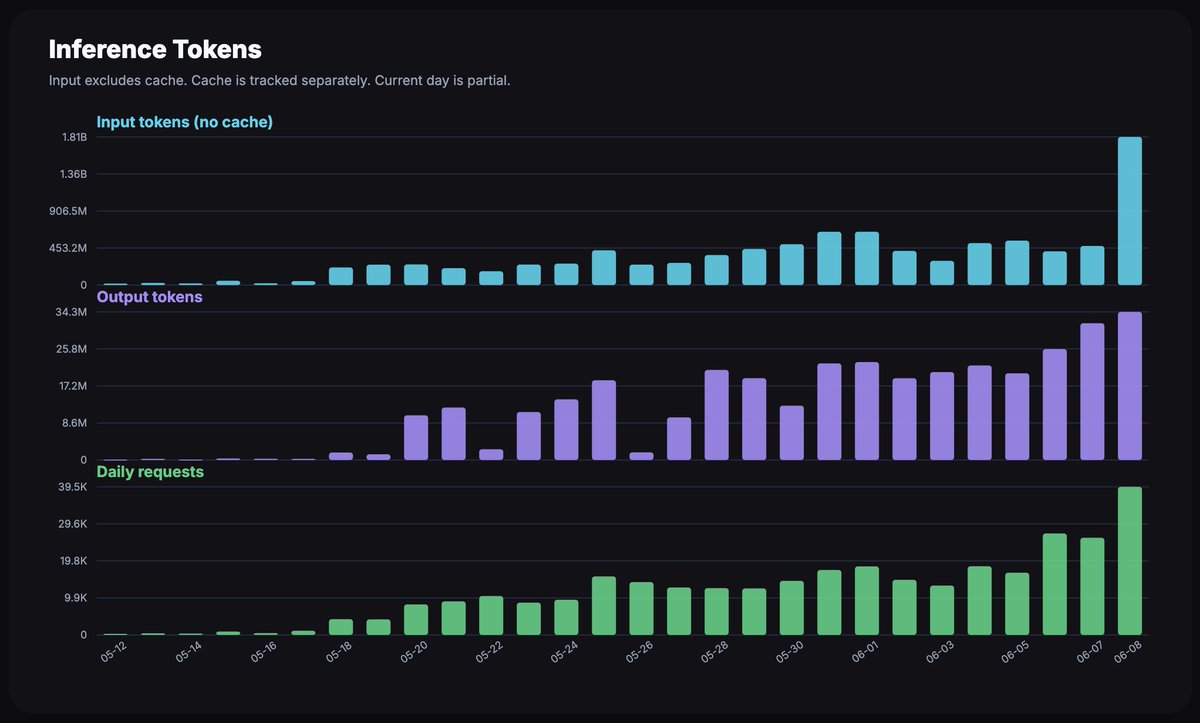Click the 05-30 date label
Viewport: 1200px width, 723px height.
point(789,653)
